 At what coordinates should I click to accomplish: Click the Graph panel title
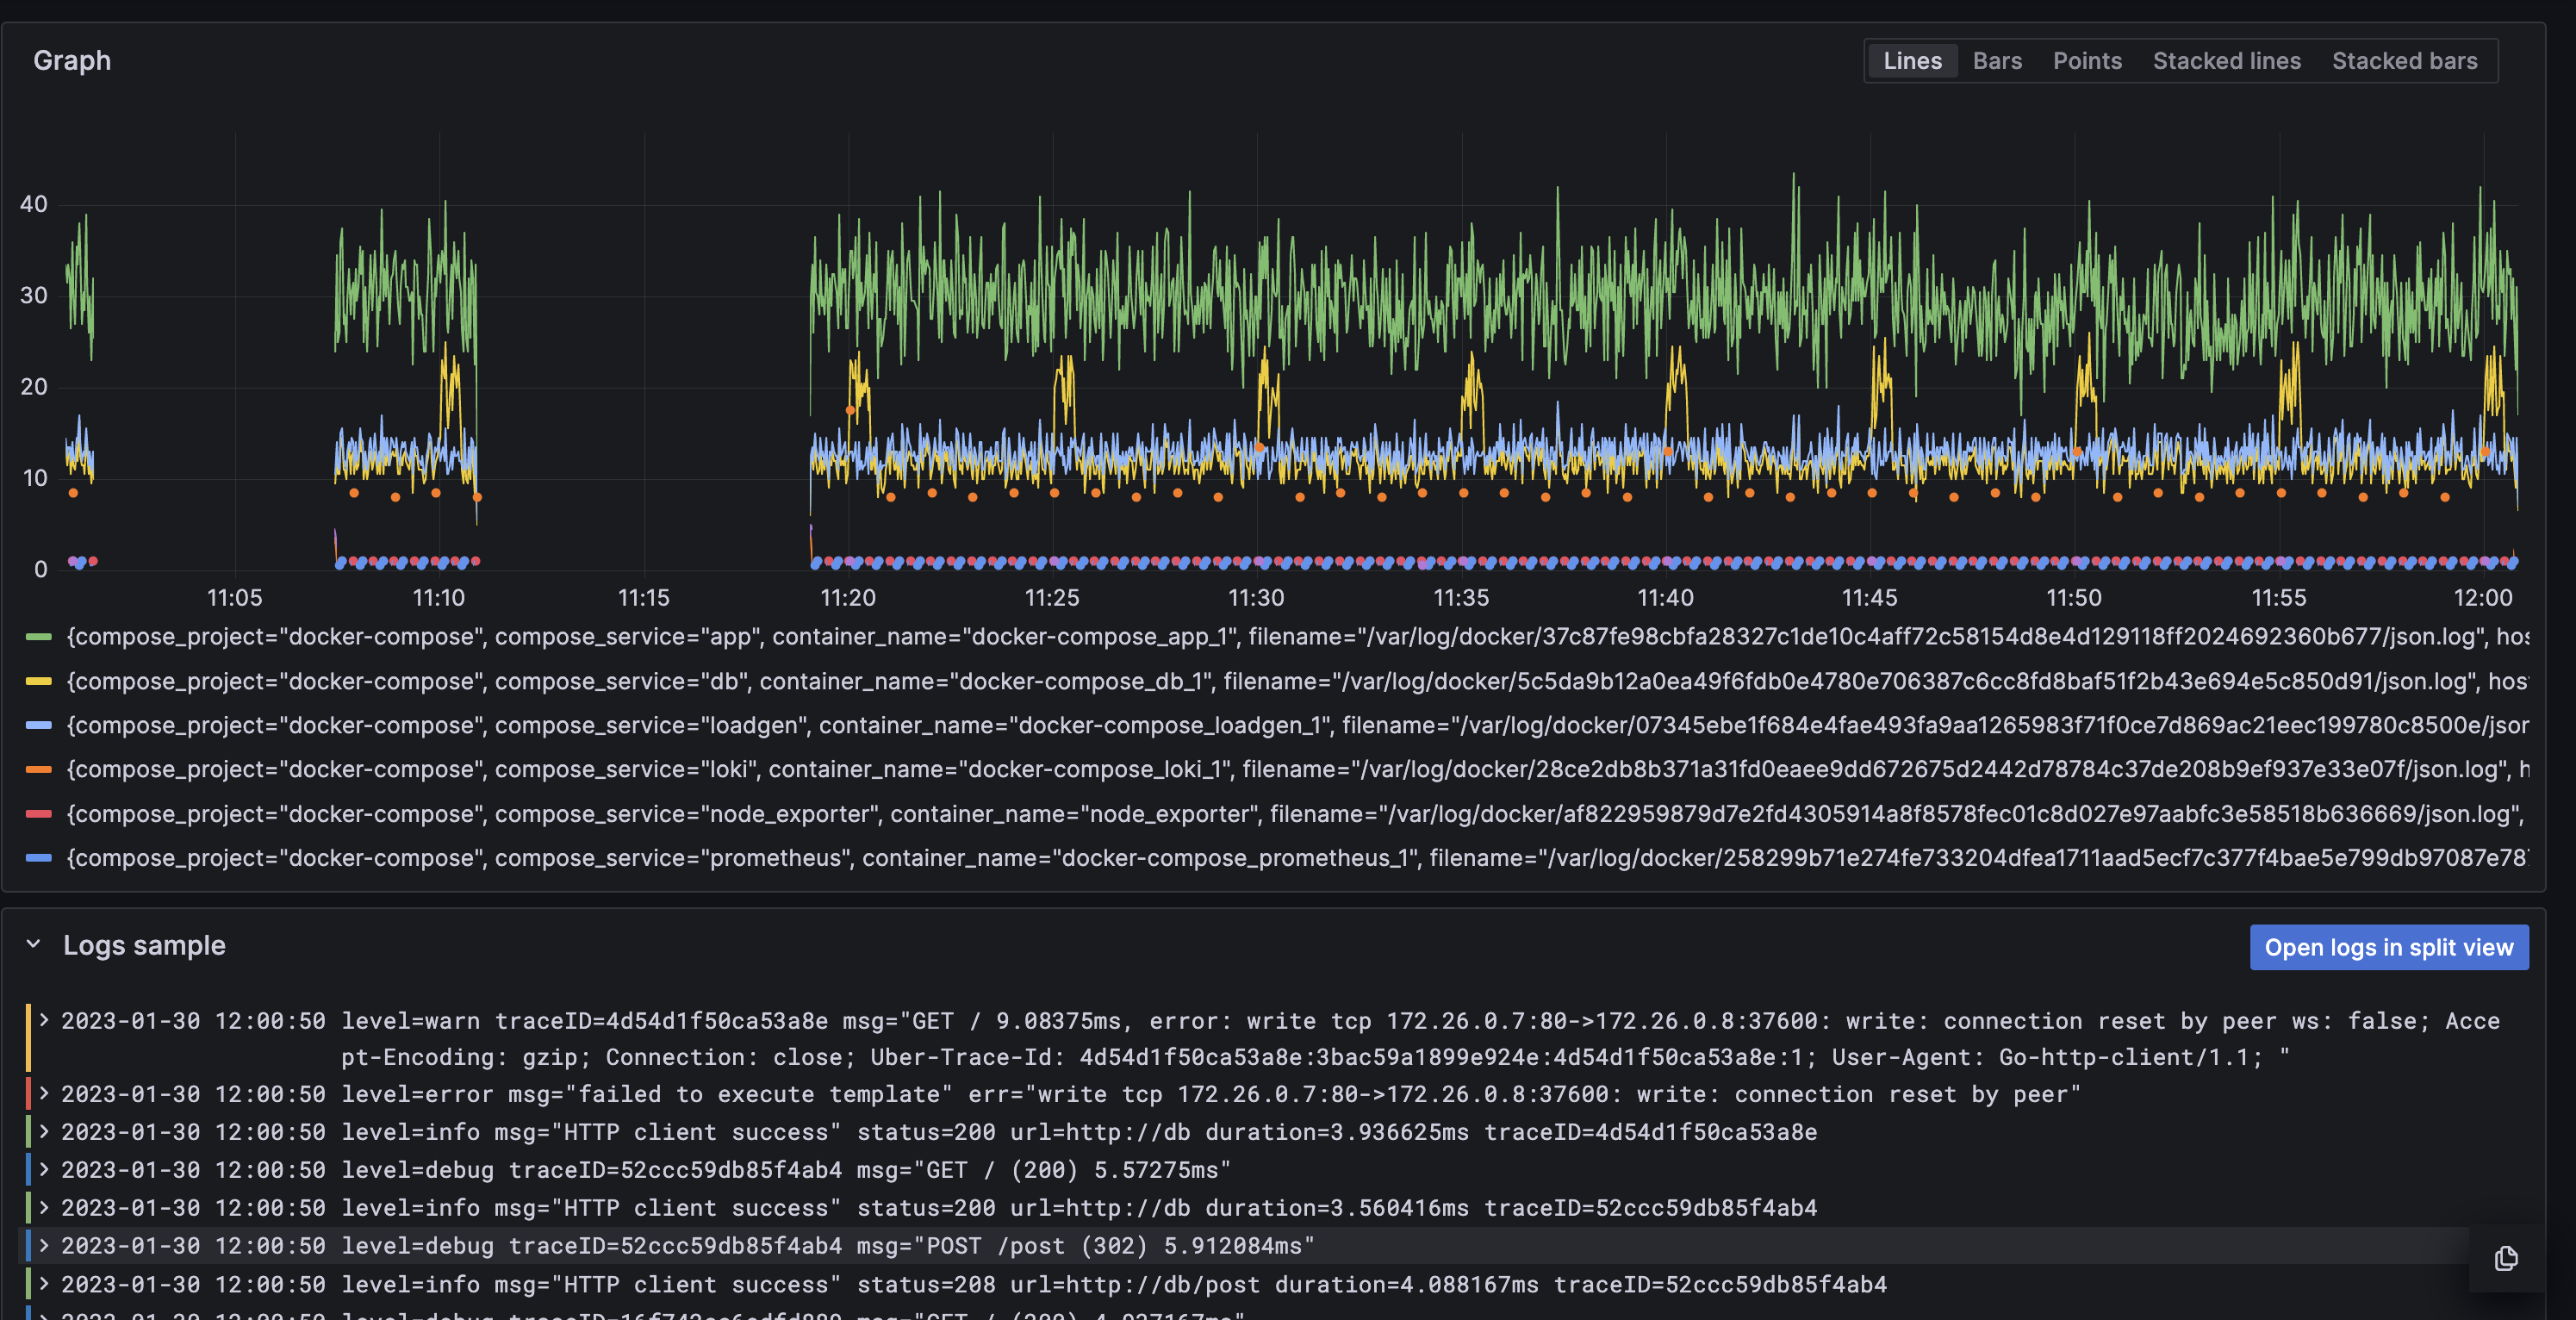point(71,60)
